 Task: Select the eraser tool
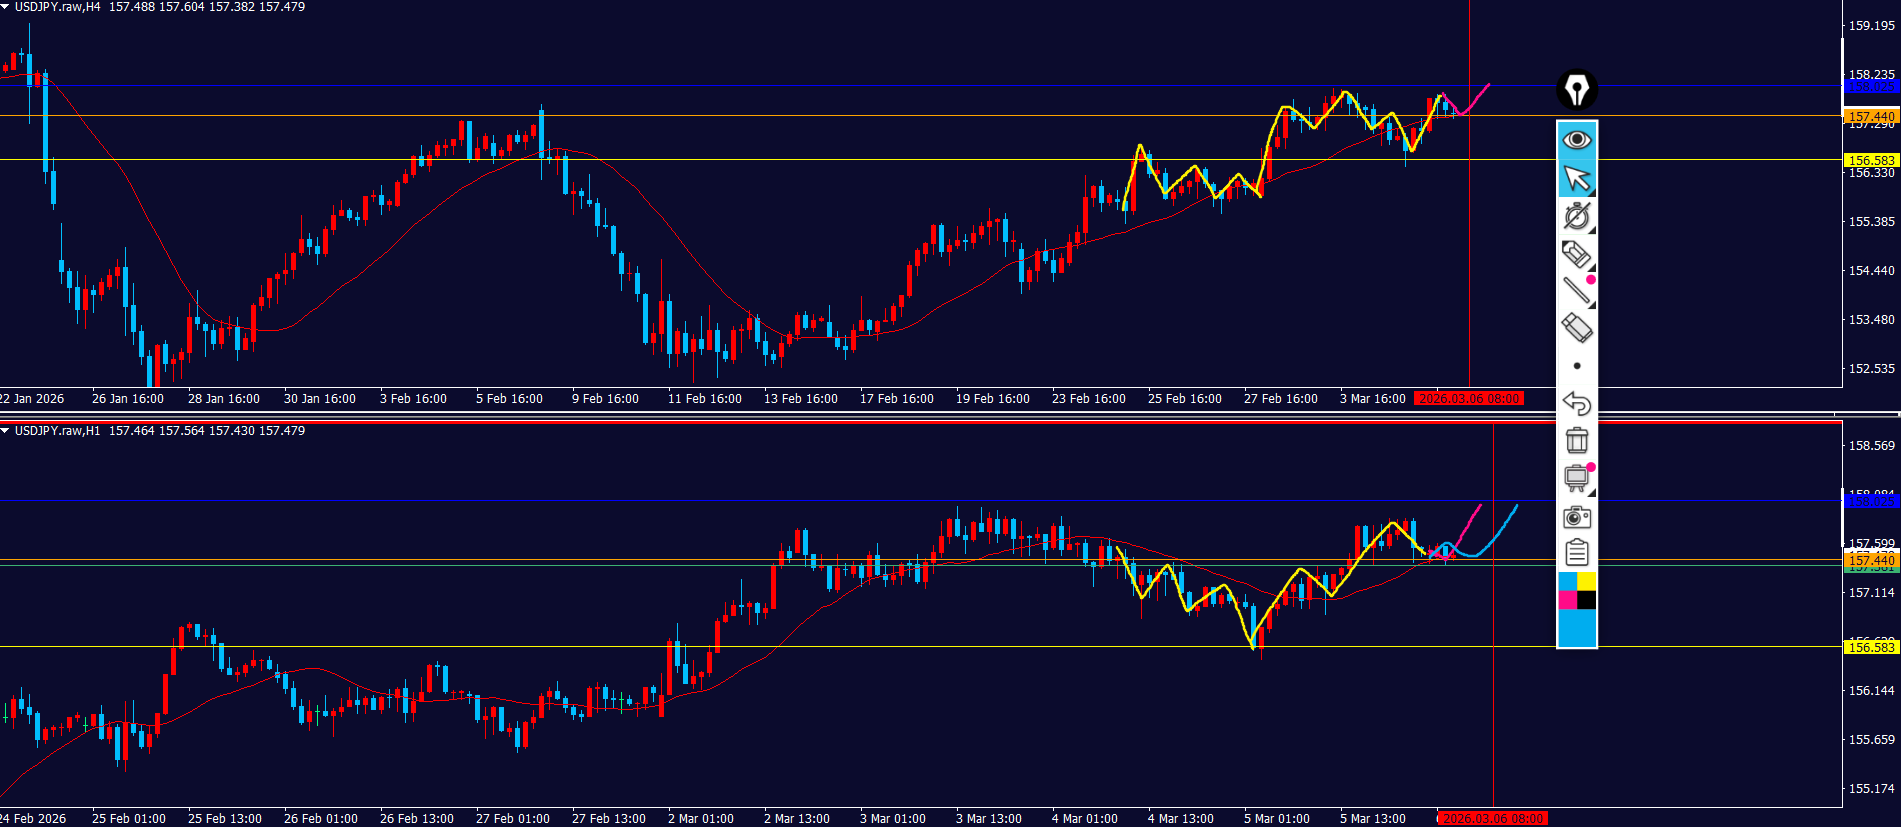click(x=1576, y=327)
